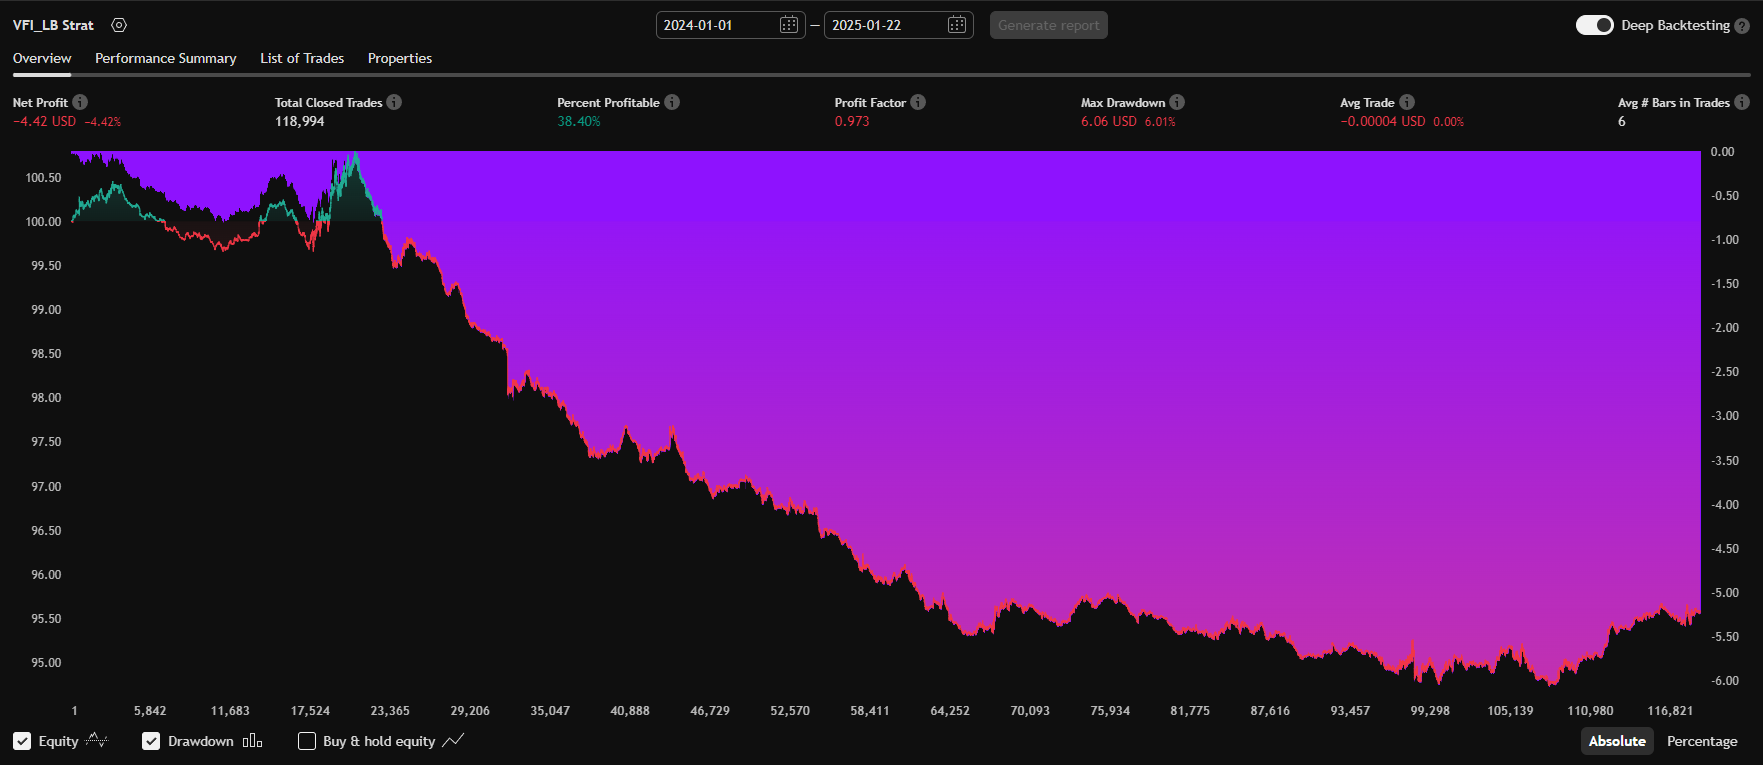The height and width of the screenshot is (765, 1763).
Task: Show Avg # Bars in Trades info icon
Action: tap(1742, 102)
